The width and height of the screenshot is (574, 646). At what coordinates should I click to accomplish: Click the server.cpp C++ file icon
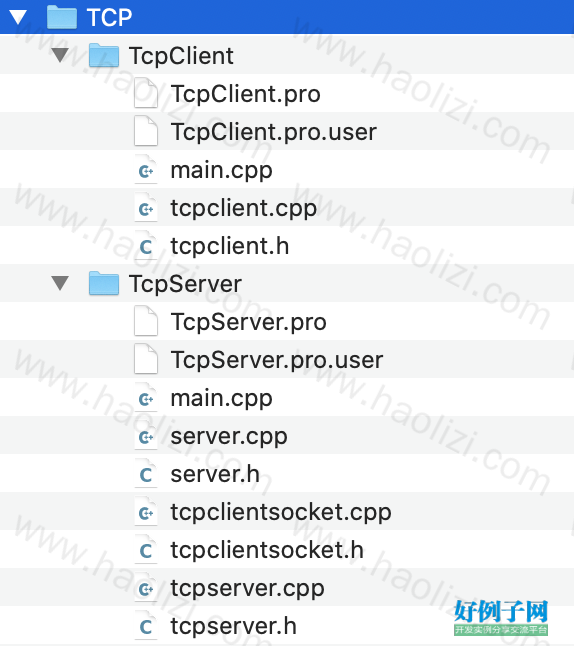pyautogui.click(x=146, y=435)
